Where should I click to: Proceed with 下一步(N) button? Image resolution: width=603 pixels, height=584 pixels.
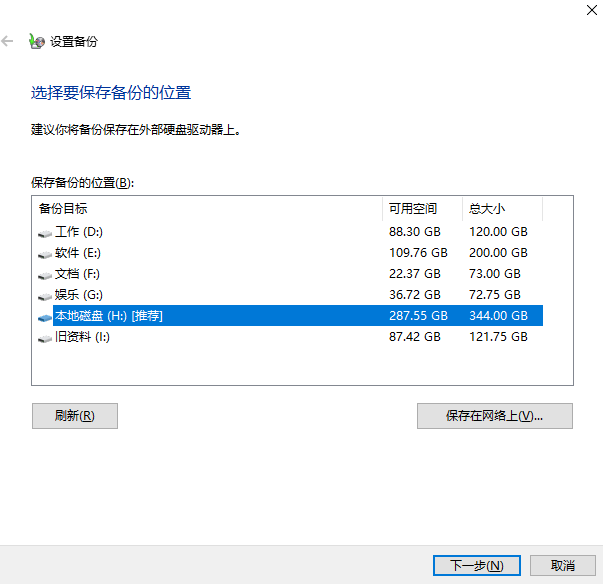click(477, 565)
